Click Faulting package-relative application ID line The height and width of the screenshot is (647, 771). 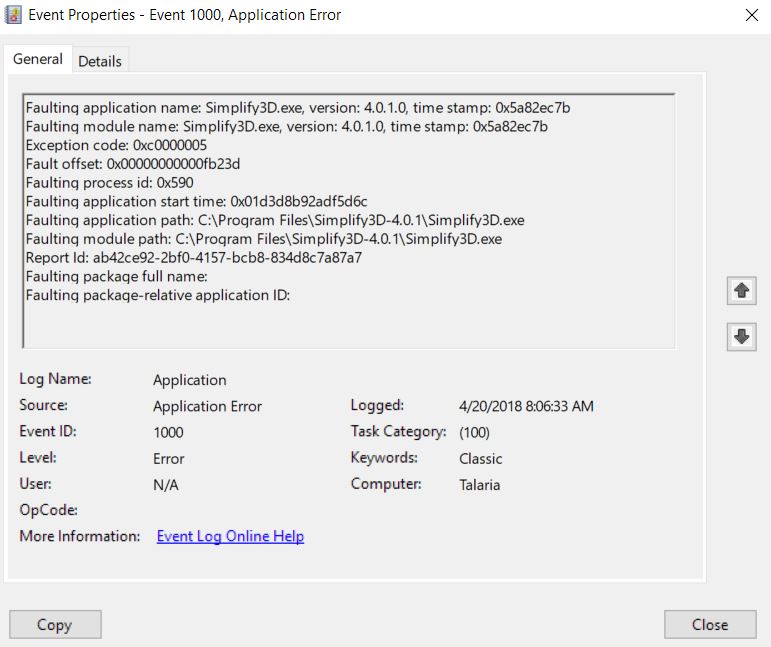[158, 295]
